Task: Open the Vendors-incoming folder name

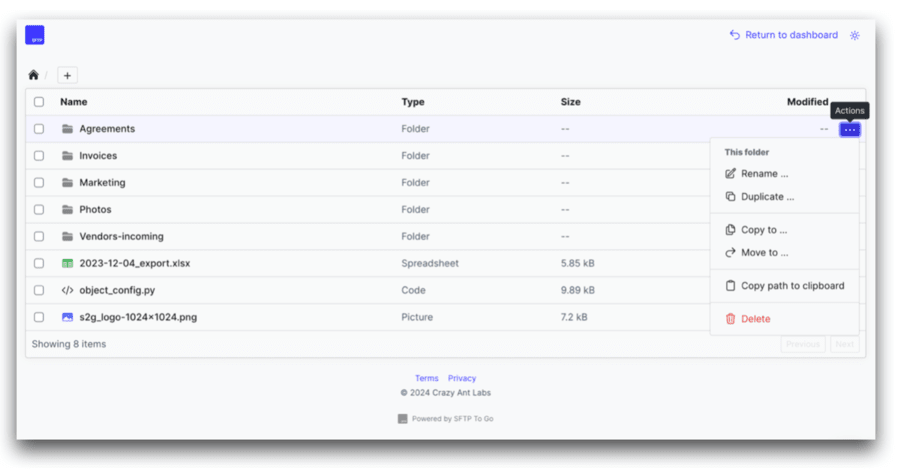Action: point(121,236)
